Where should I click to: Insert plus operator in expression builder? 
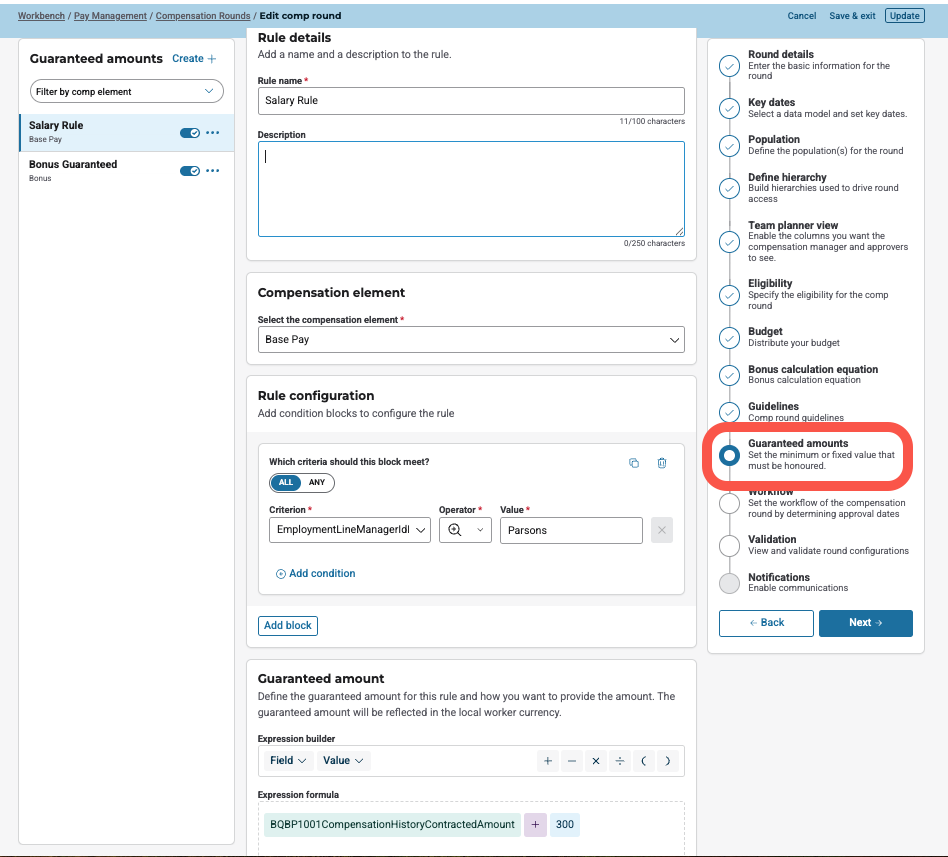[548, 761]
